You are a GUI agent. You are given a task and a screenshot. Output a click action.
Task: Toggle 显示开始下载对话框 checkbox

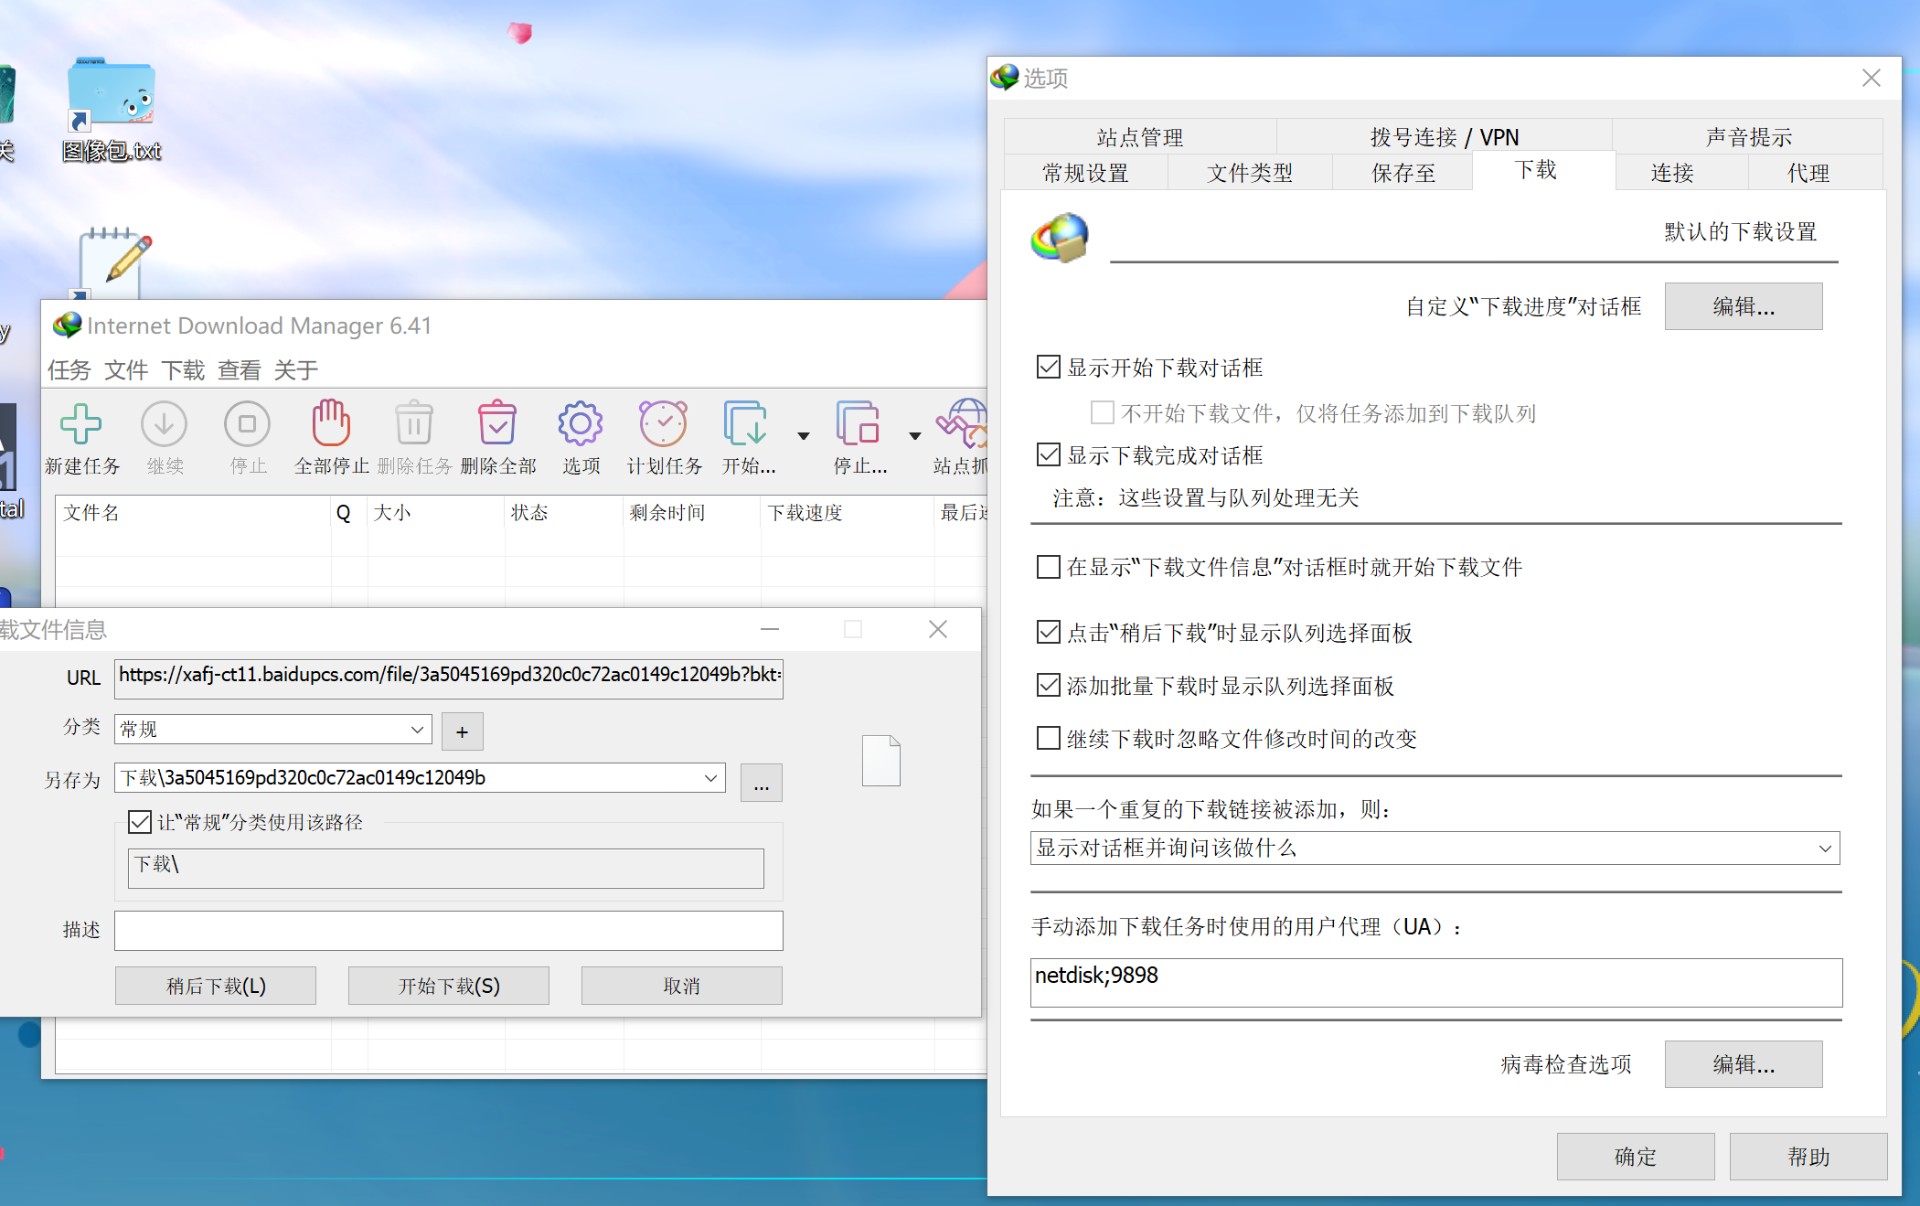[1048, 367]
